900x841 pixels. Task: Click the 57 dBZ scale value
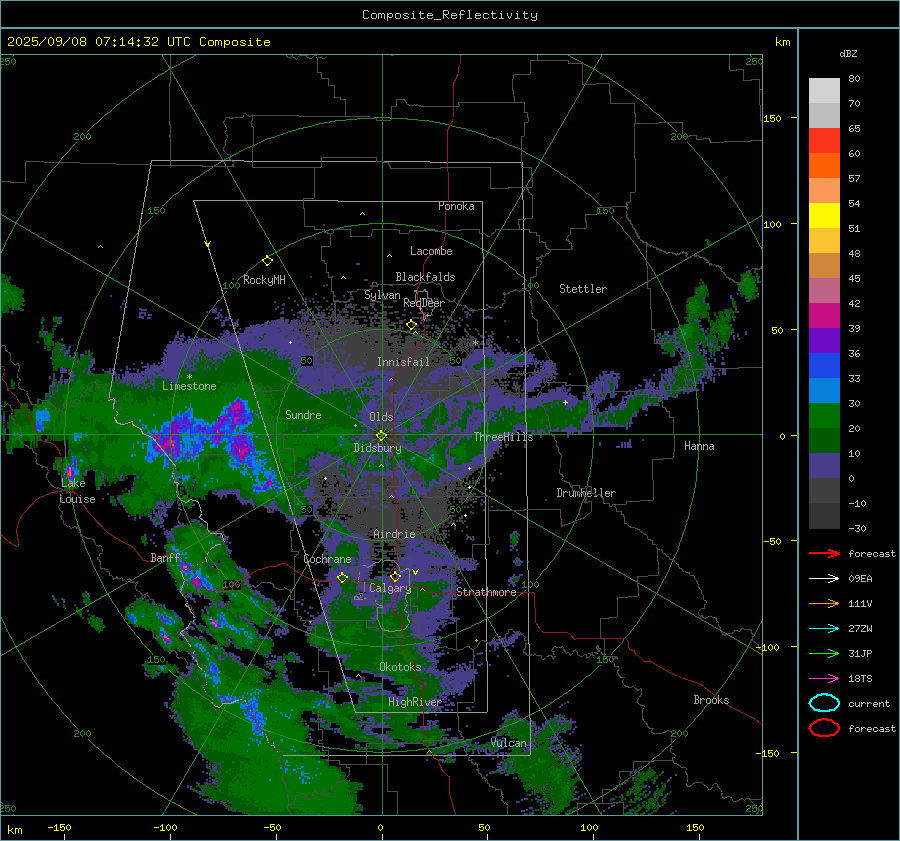coord(854,179)
